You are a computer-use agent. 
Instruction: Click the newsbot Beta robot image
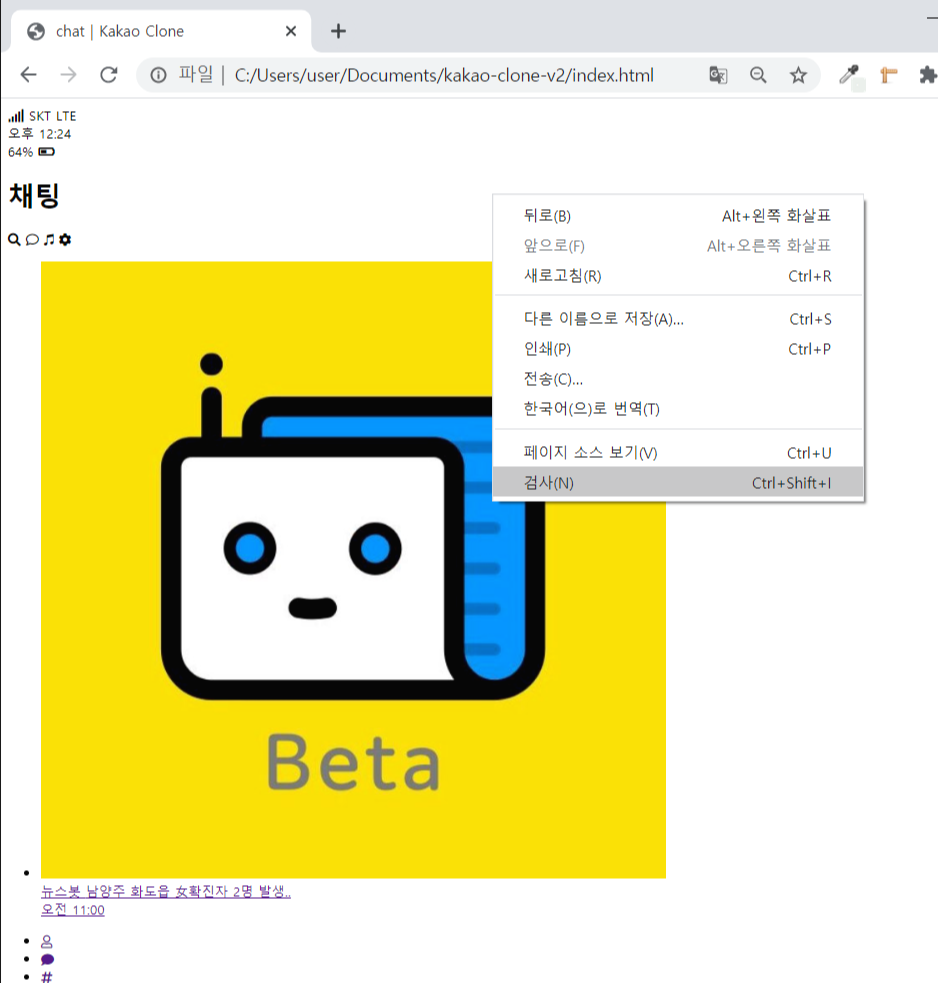point(353,569)
